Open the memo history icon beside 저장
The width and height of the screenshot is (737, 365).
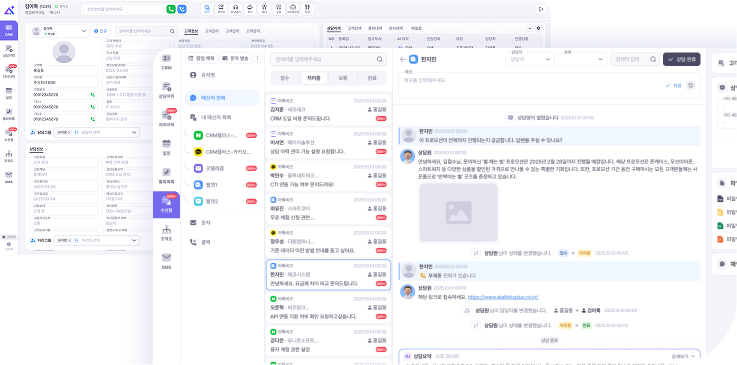690,85
